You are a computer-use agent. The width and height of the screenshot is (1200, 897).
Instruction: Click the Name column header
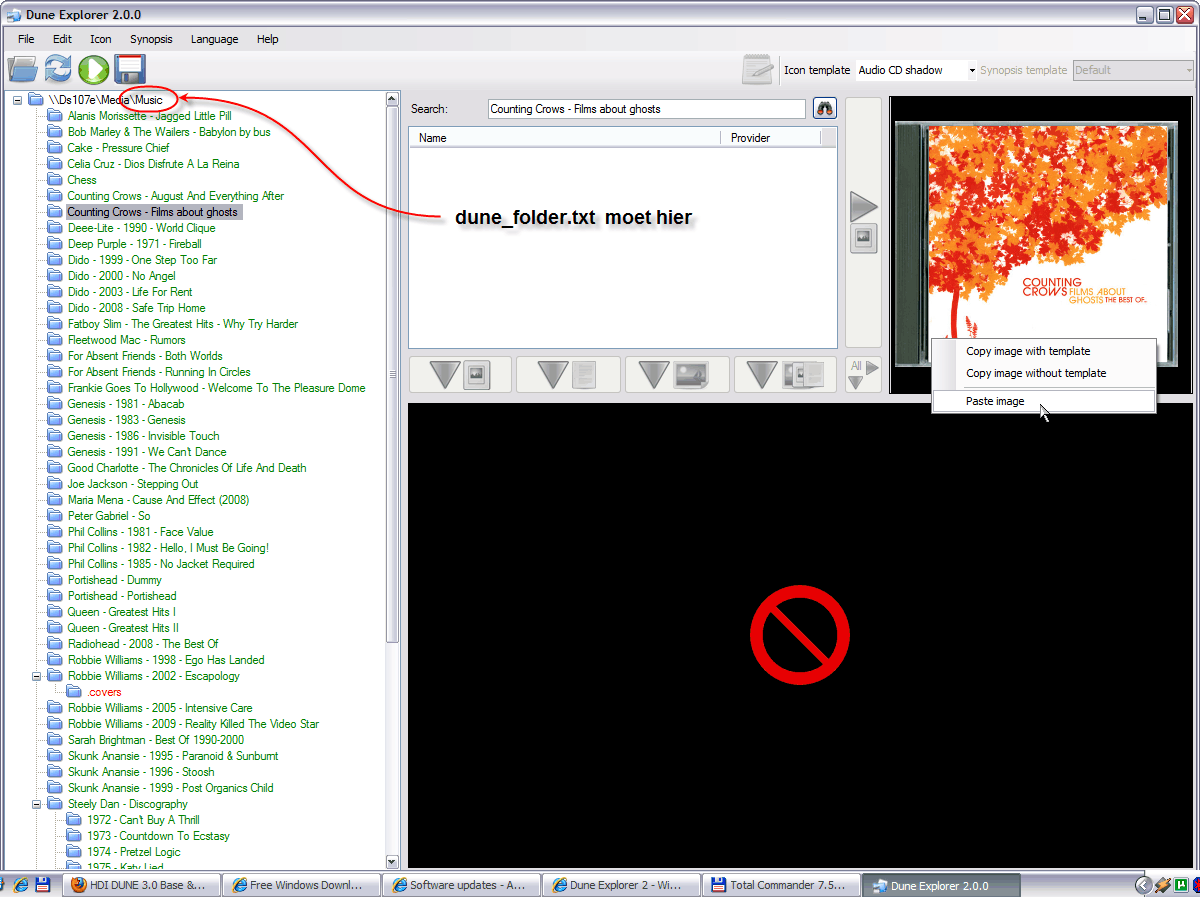[565, 138]
